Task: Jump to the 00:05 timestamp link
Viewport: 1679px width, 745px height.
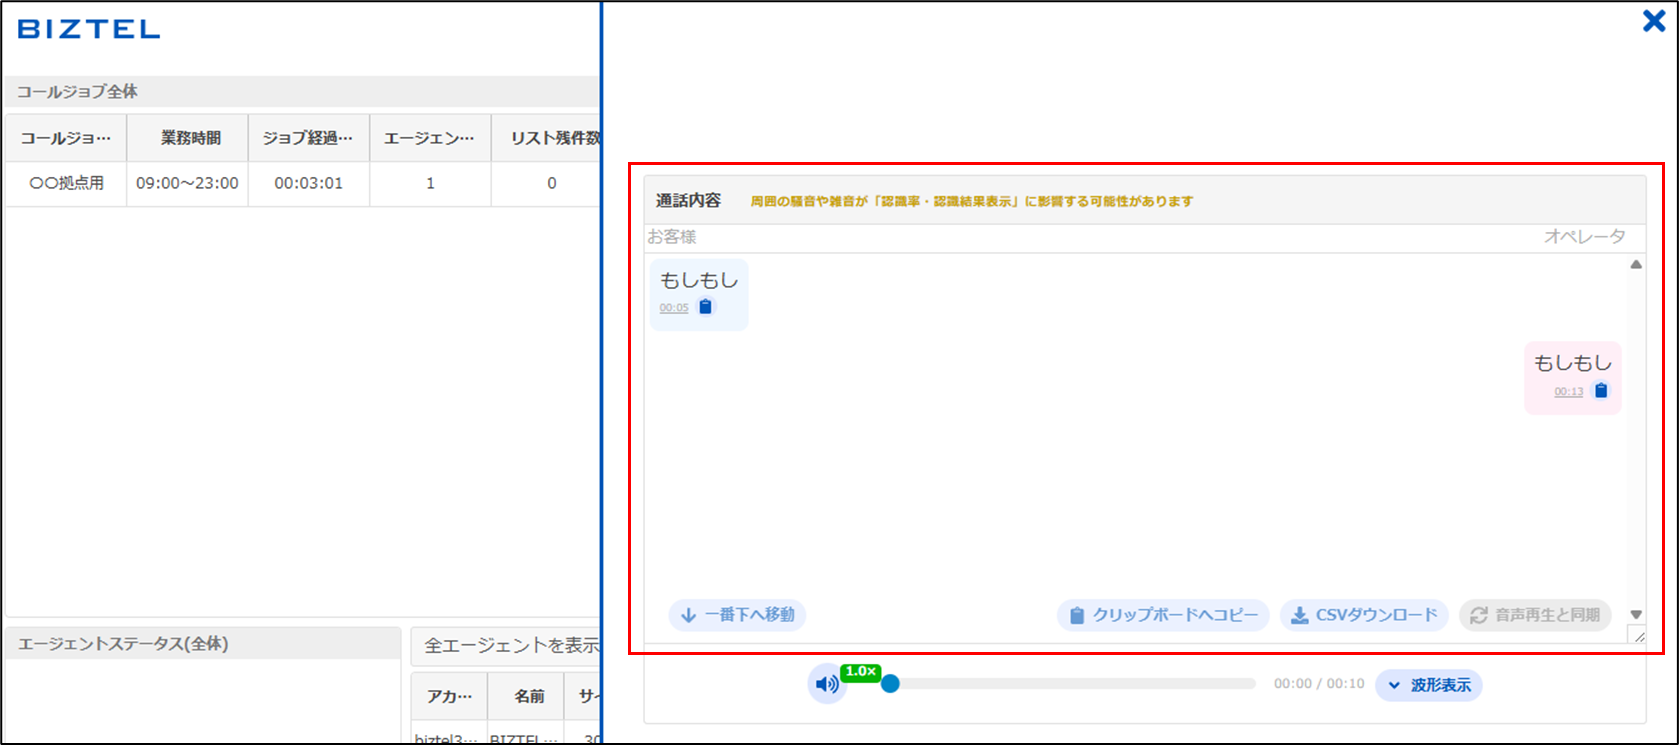Action: [x=674, y=308]
